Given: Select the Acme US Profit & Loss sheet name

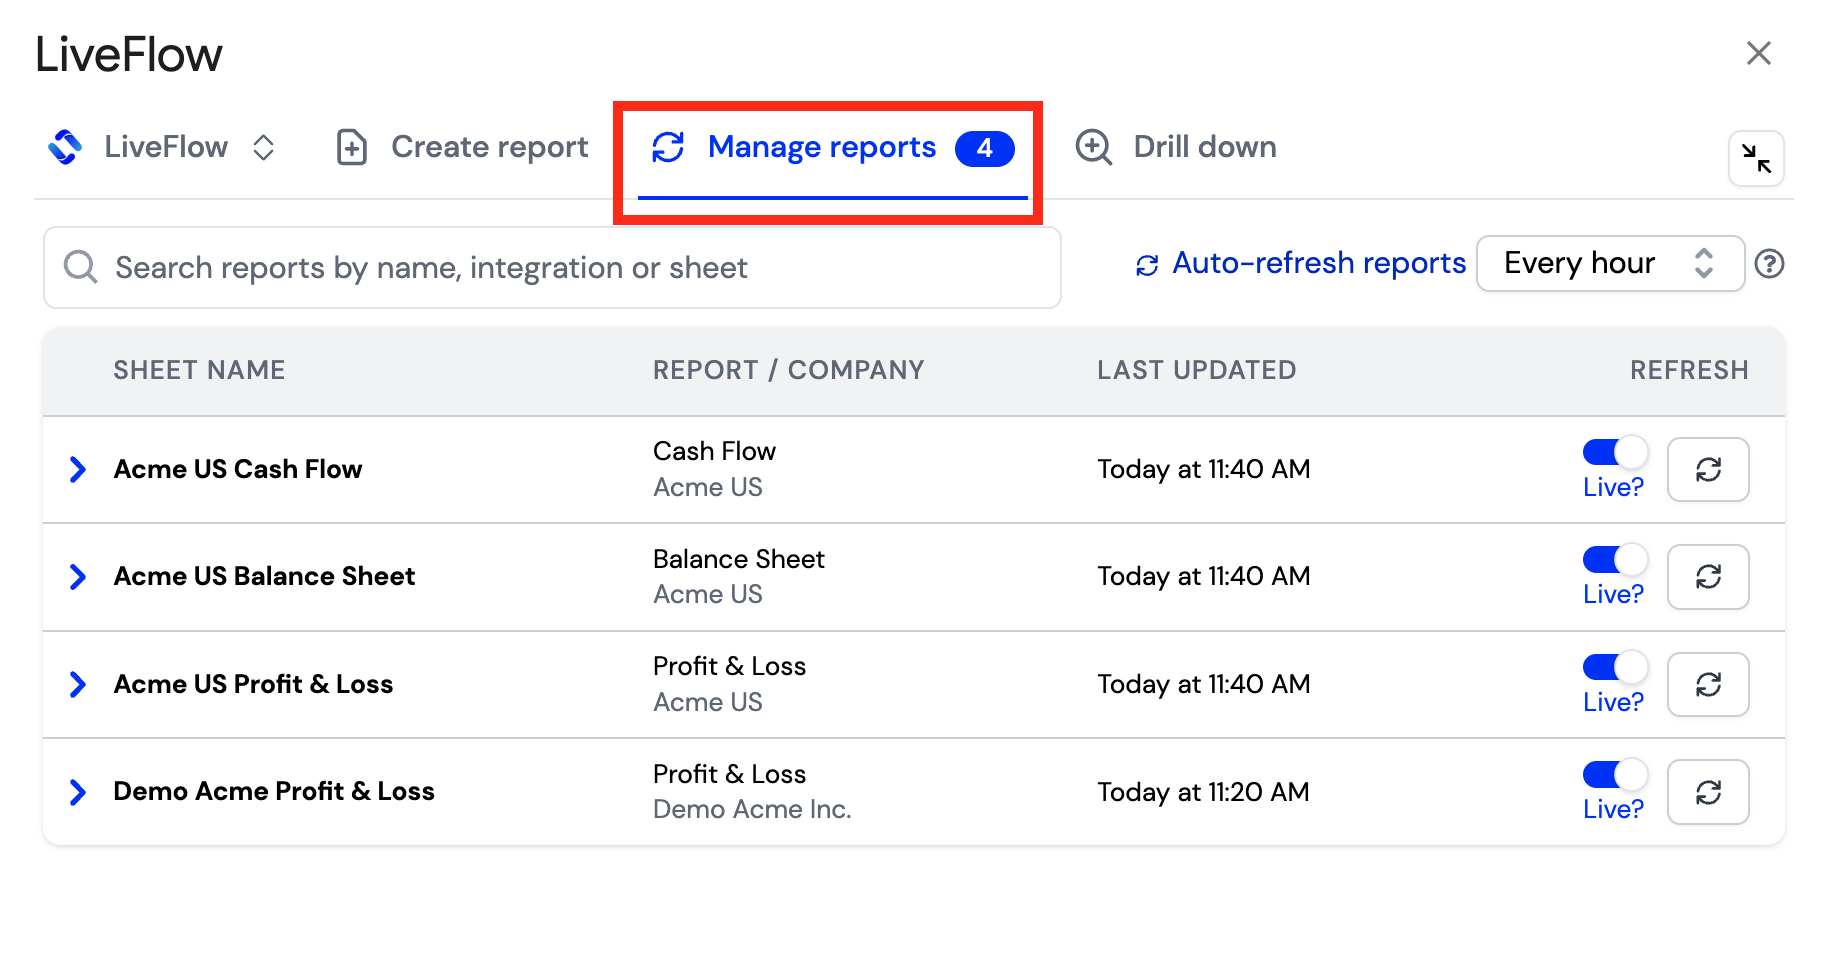Looking at the screenshot, I should 253,684.
